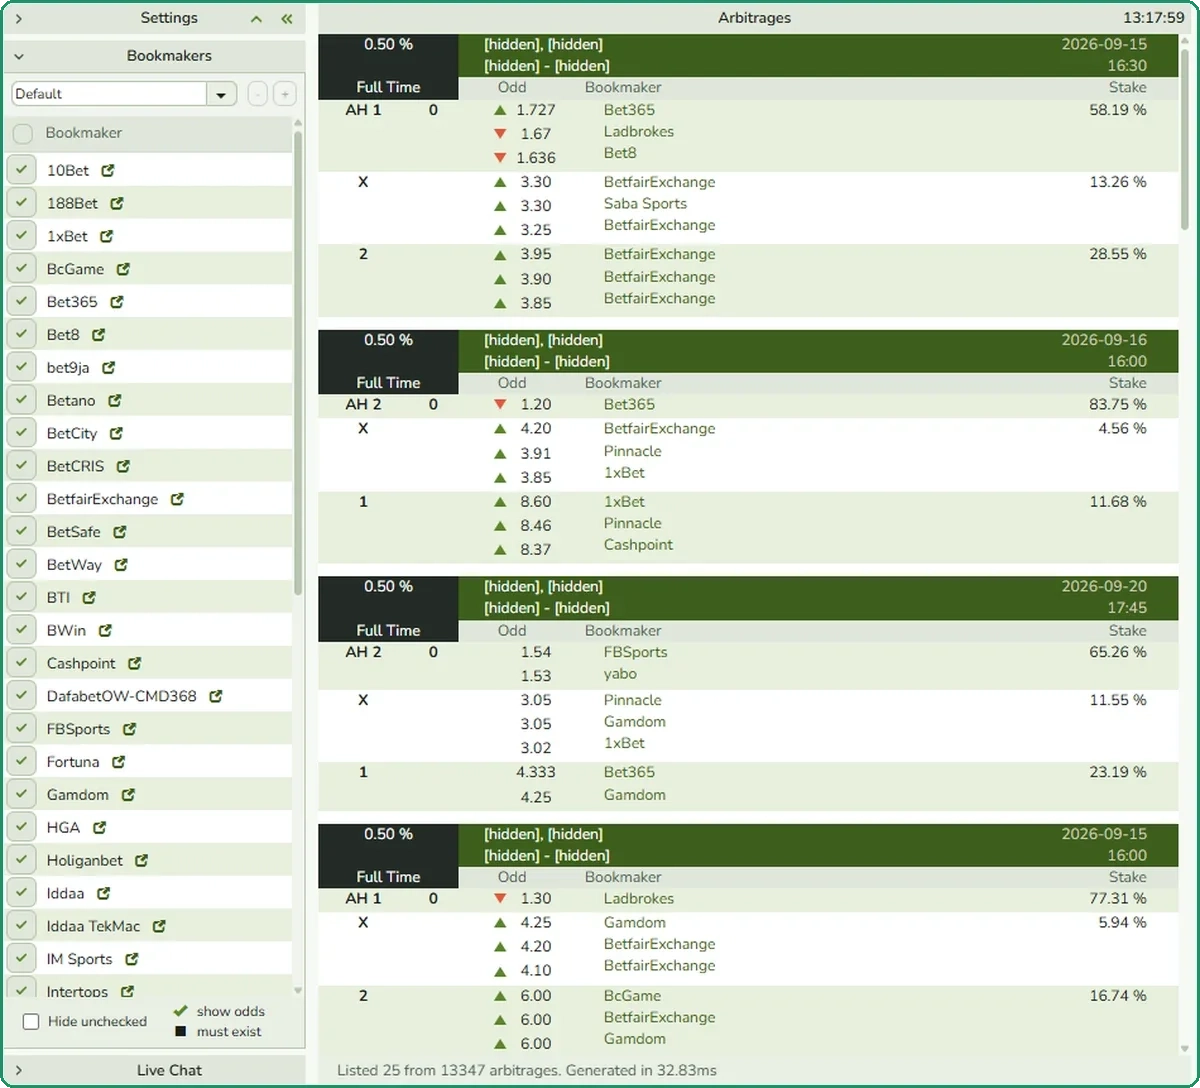Click the arbitrages list scrollbar

point(1186,140)
